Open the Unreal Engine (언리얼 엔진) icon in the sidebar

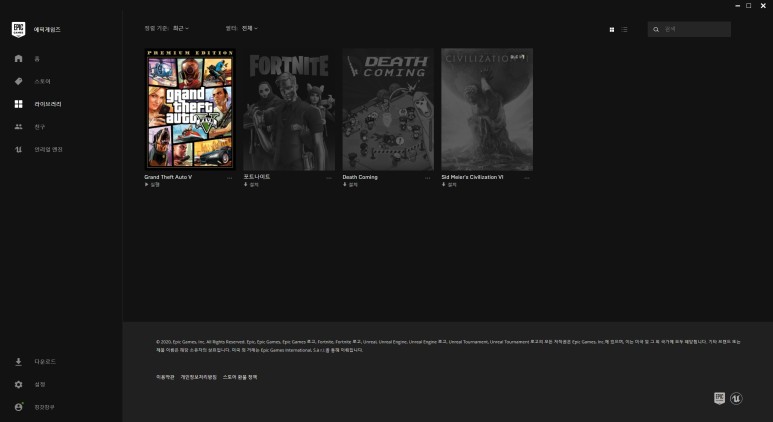click(18, 149)
